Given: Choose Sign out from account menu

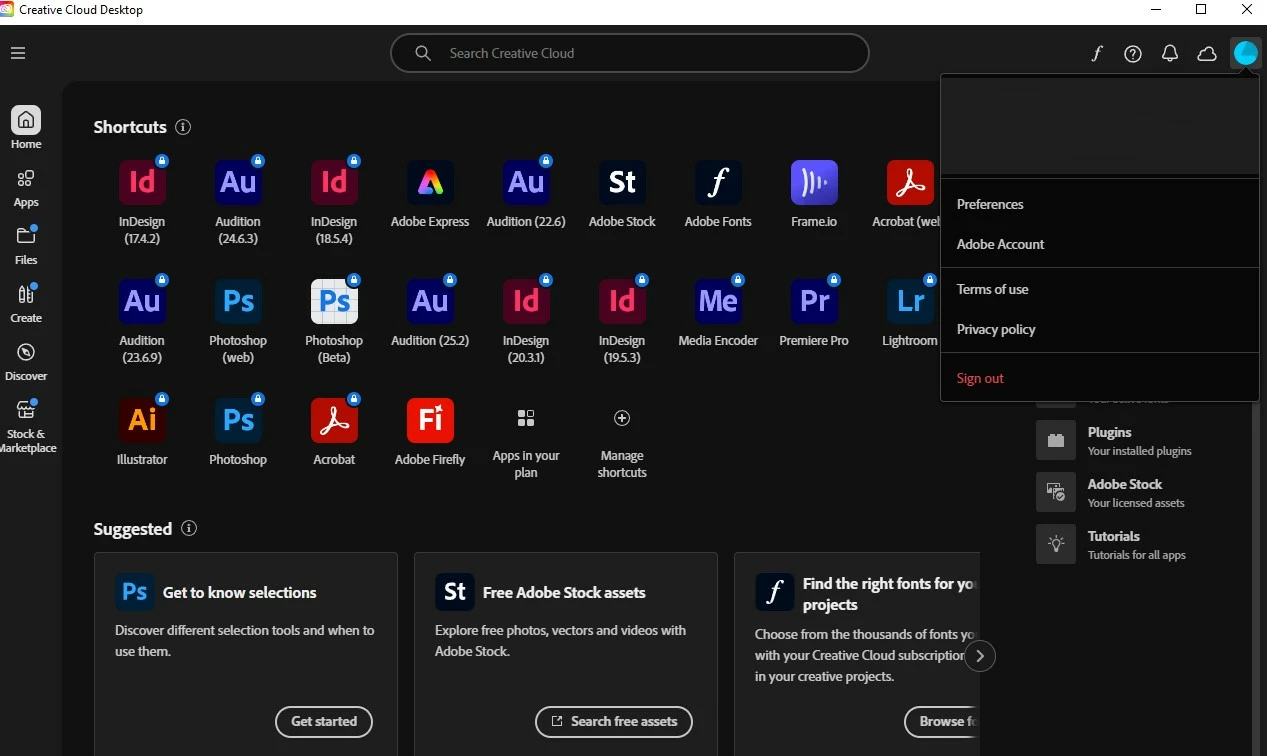Looking at the screenshot, I should pyautogui.click(x=1099, y=378).
